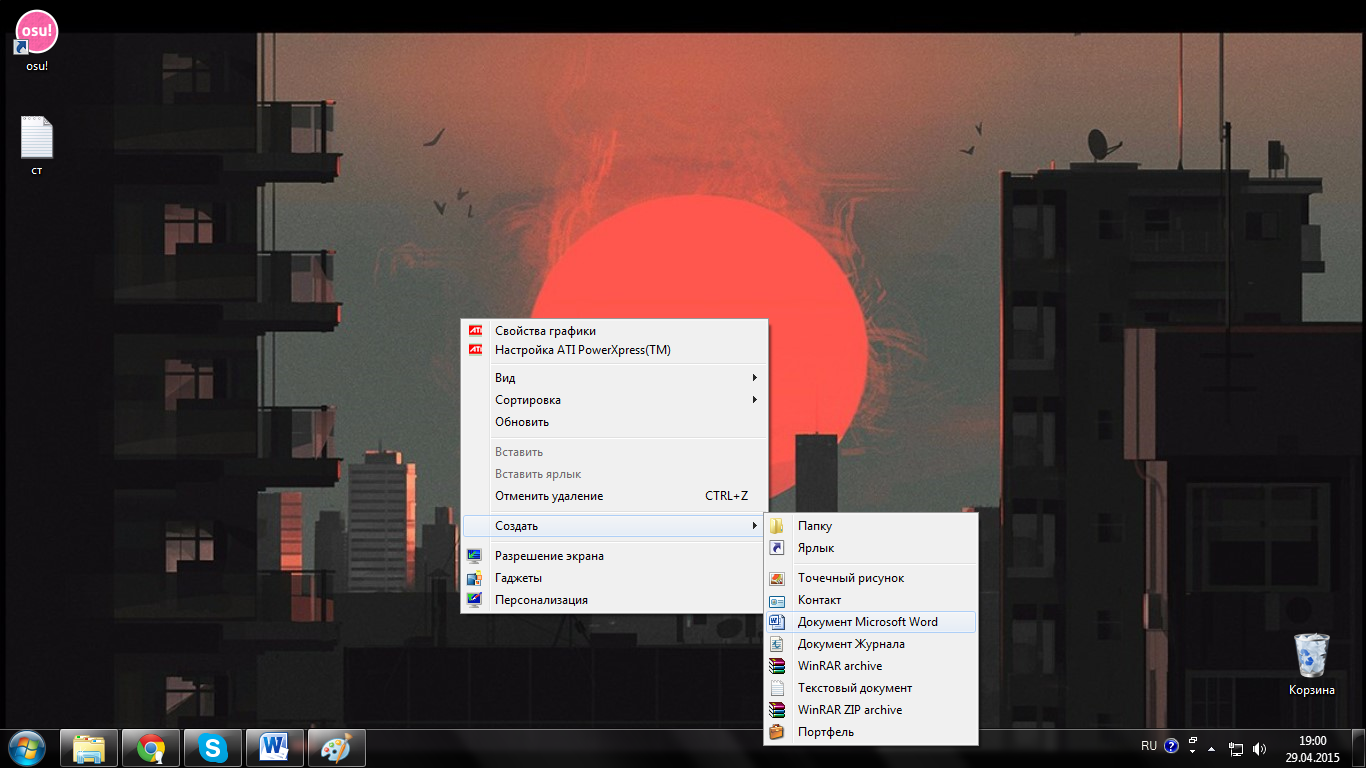This screenshot has width=1366, height=768.
Task: Click the folder icon next to Папку
Action: (x=777, y=526)
